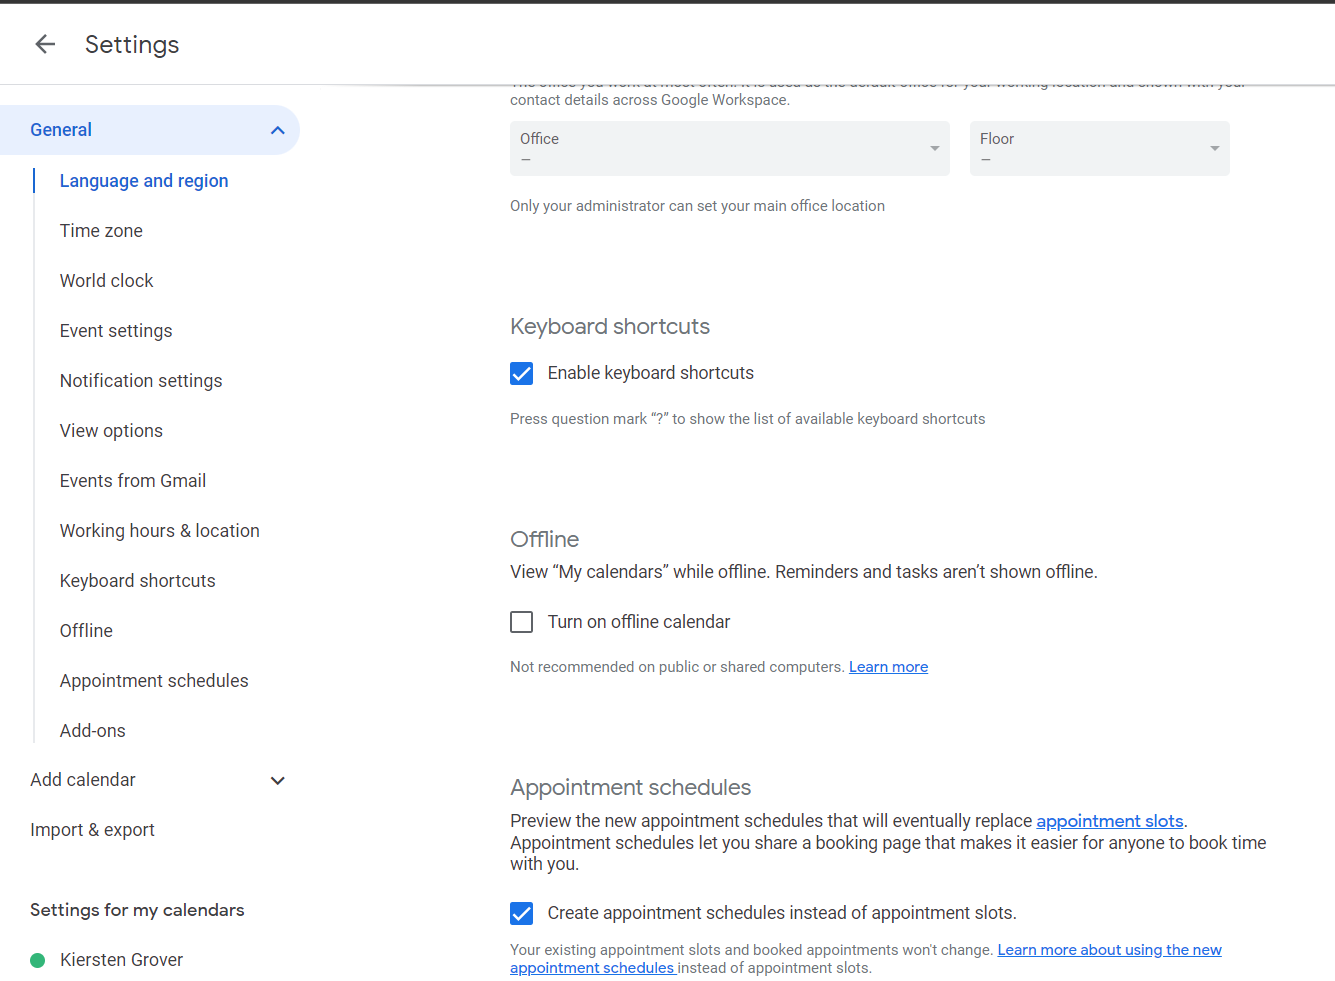Viewport: 1335px width, 981px height.
Task: Open Events from Gmail settings
Action: pyautogui.click(x=133, y=481)
